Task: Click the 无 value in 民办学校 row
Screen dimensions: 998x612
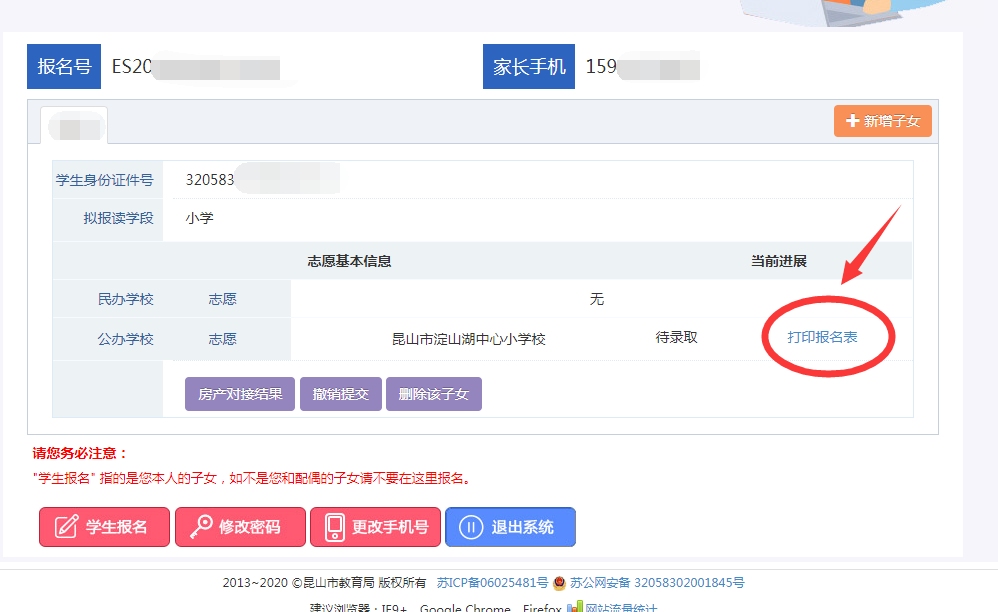Action: tap(596, 299)
